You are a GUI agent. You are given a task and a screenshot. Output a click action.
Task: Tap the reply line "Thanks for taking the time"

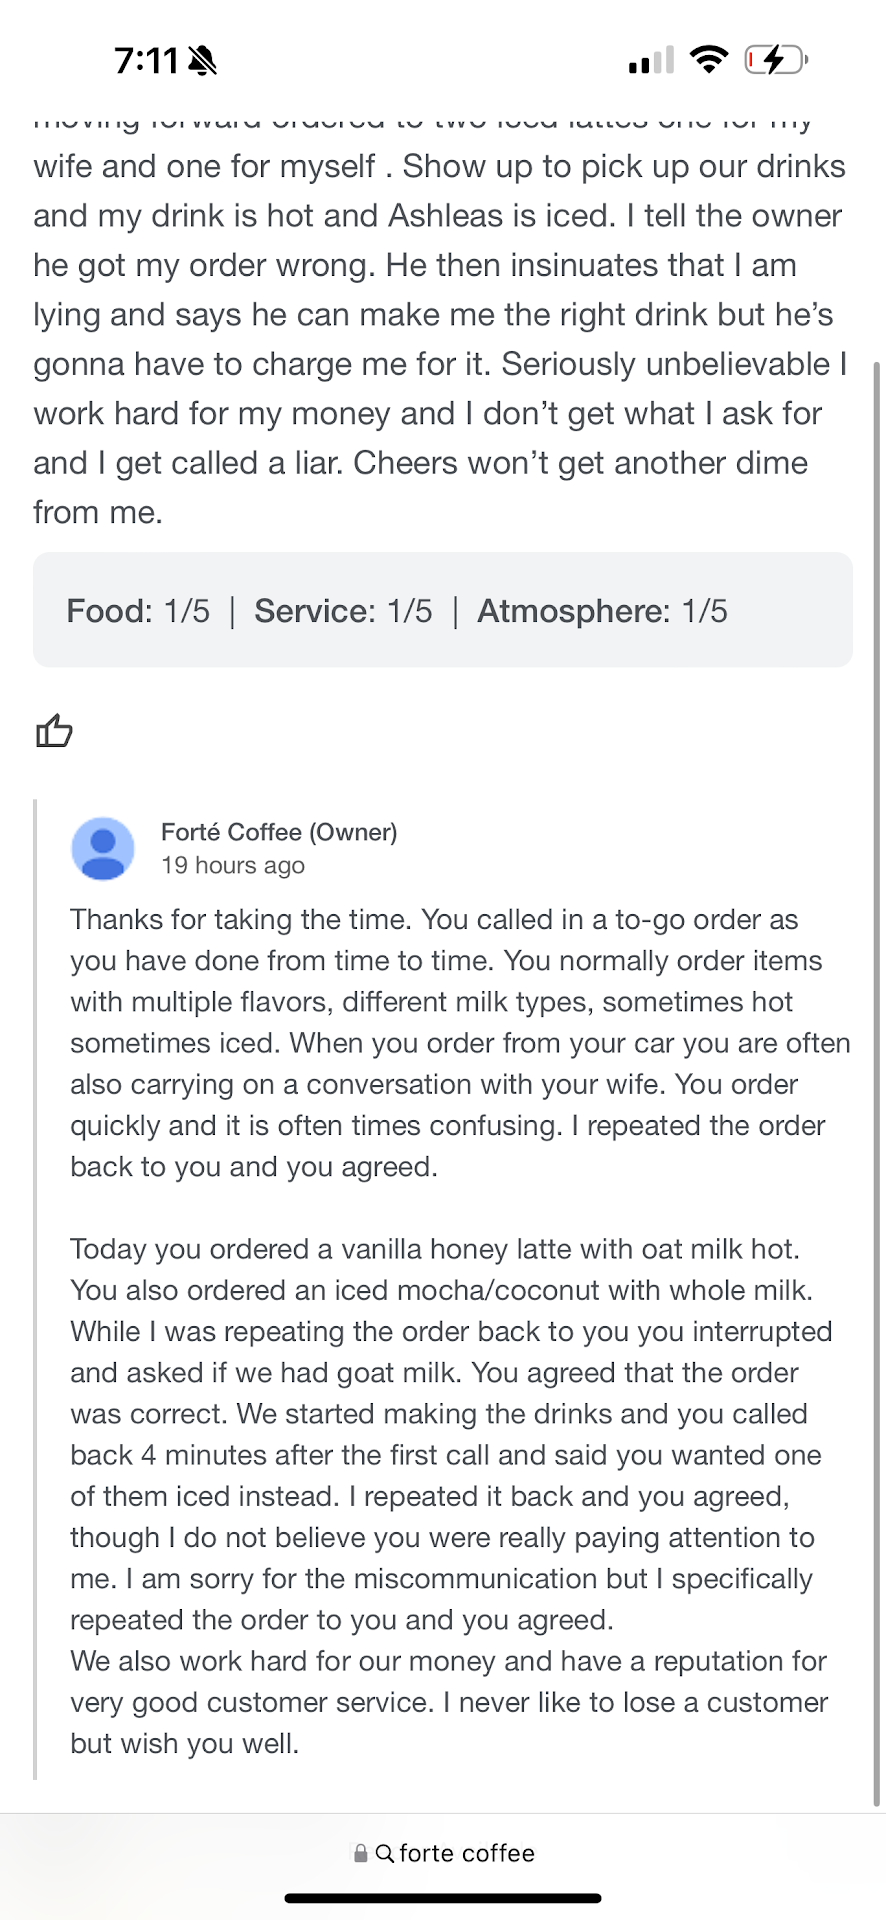coord(240,920)
